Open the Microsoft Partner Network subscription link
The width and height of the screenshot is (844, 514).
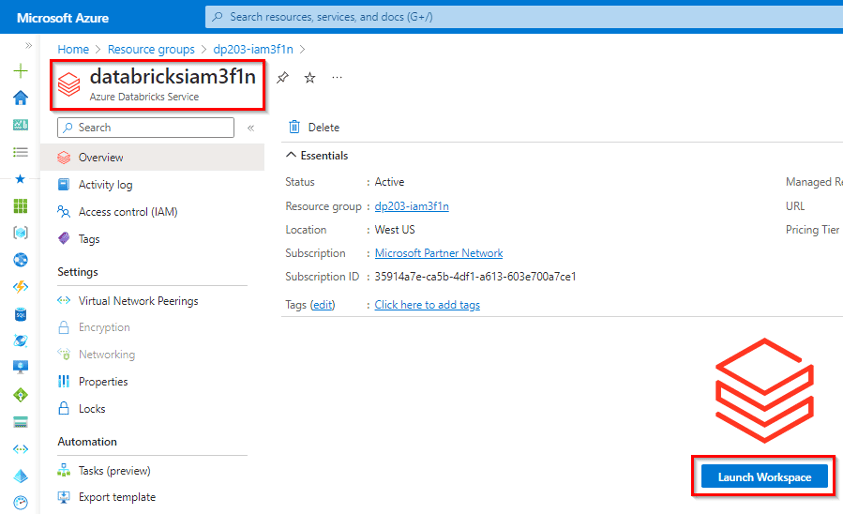[x=439, y=253]
